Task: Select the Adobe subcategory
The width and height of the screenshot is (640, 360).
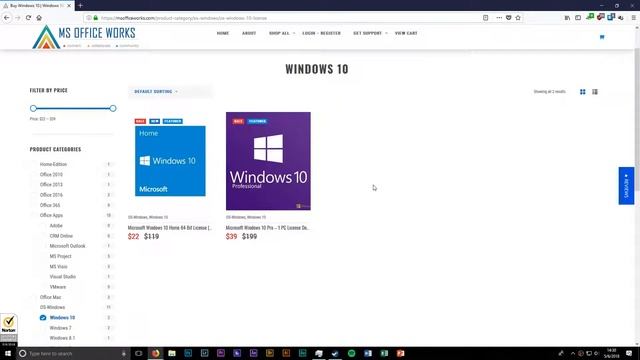Action: (56, 225)
